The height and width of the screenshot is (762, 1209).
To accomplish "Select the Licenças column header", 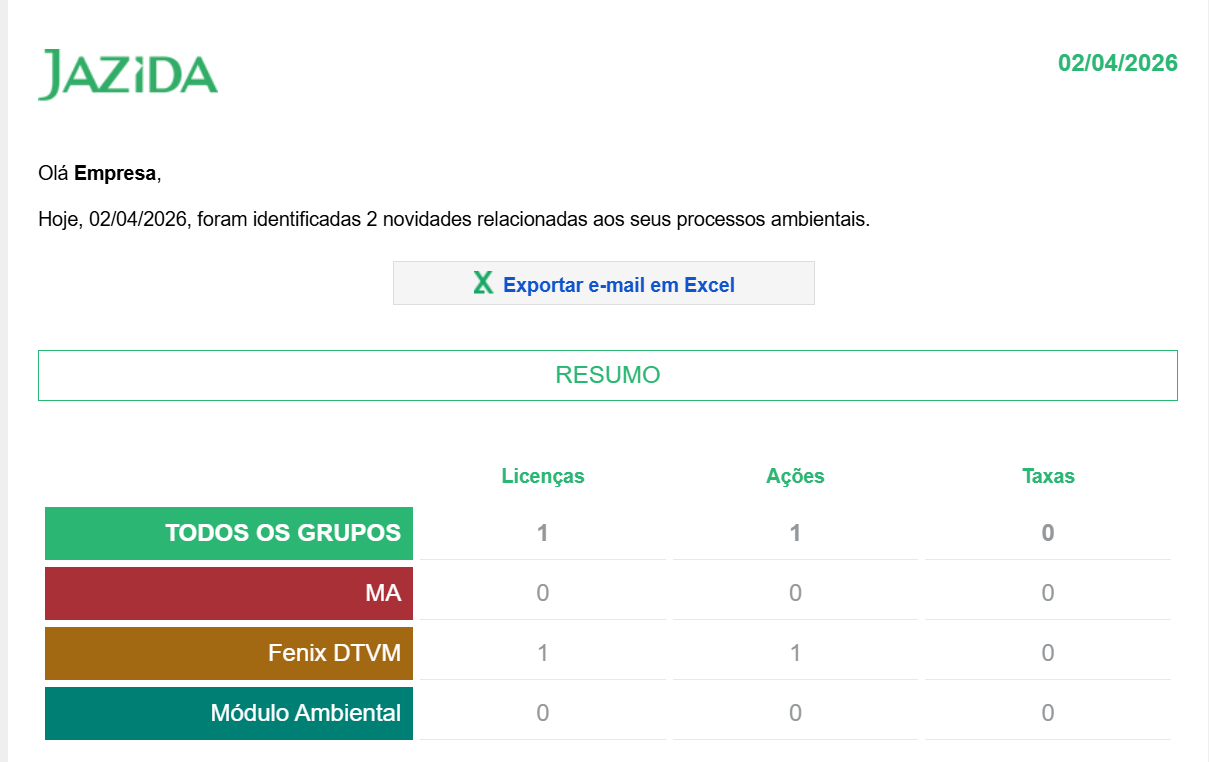I will click(542, 476).
